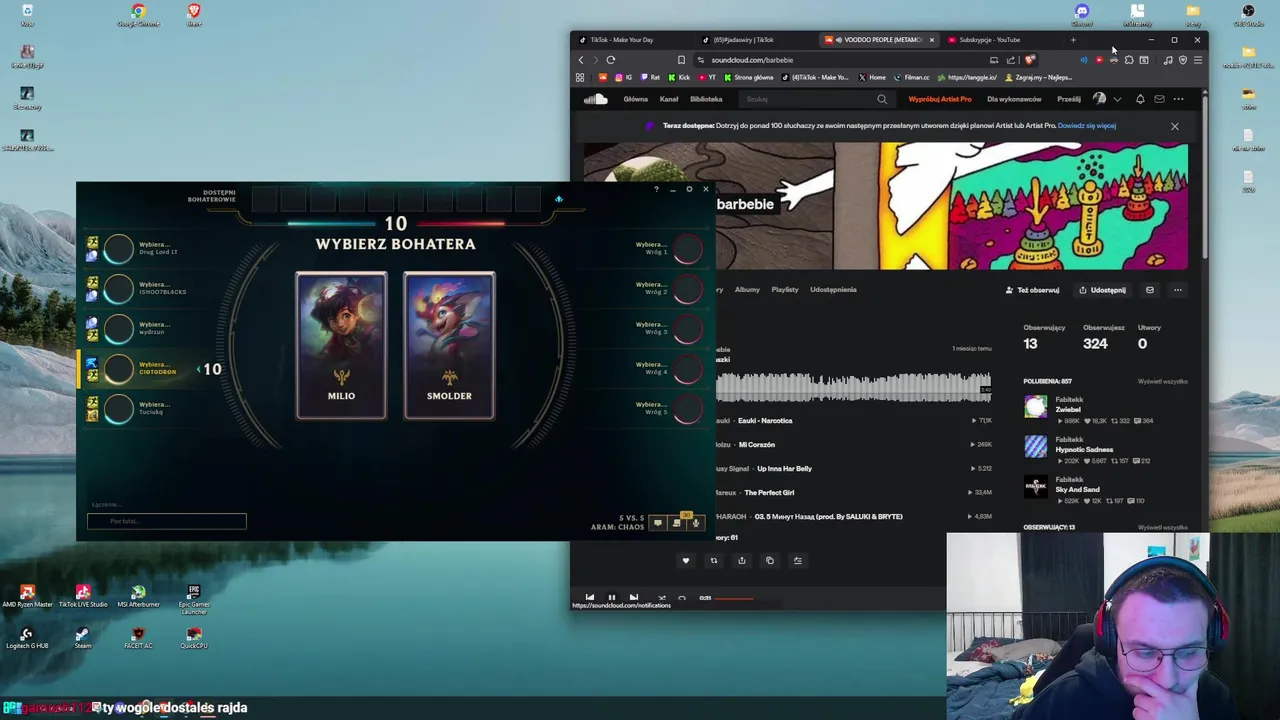Open Filman.cc bookmark

(911, 77)
